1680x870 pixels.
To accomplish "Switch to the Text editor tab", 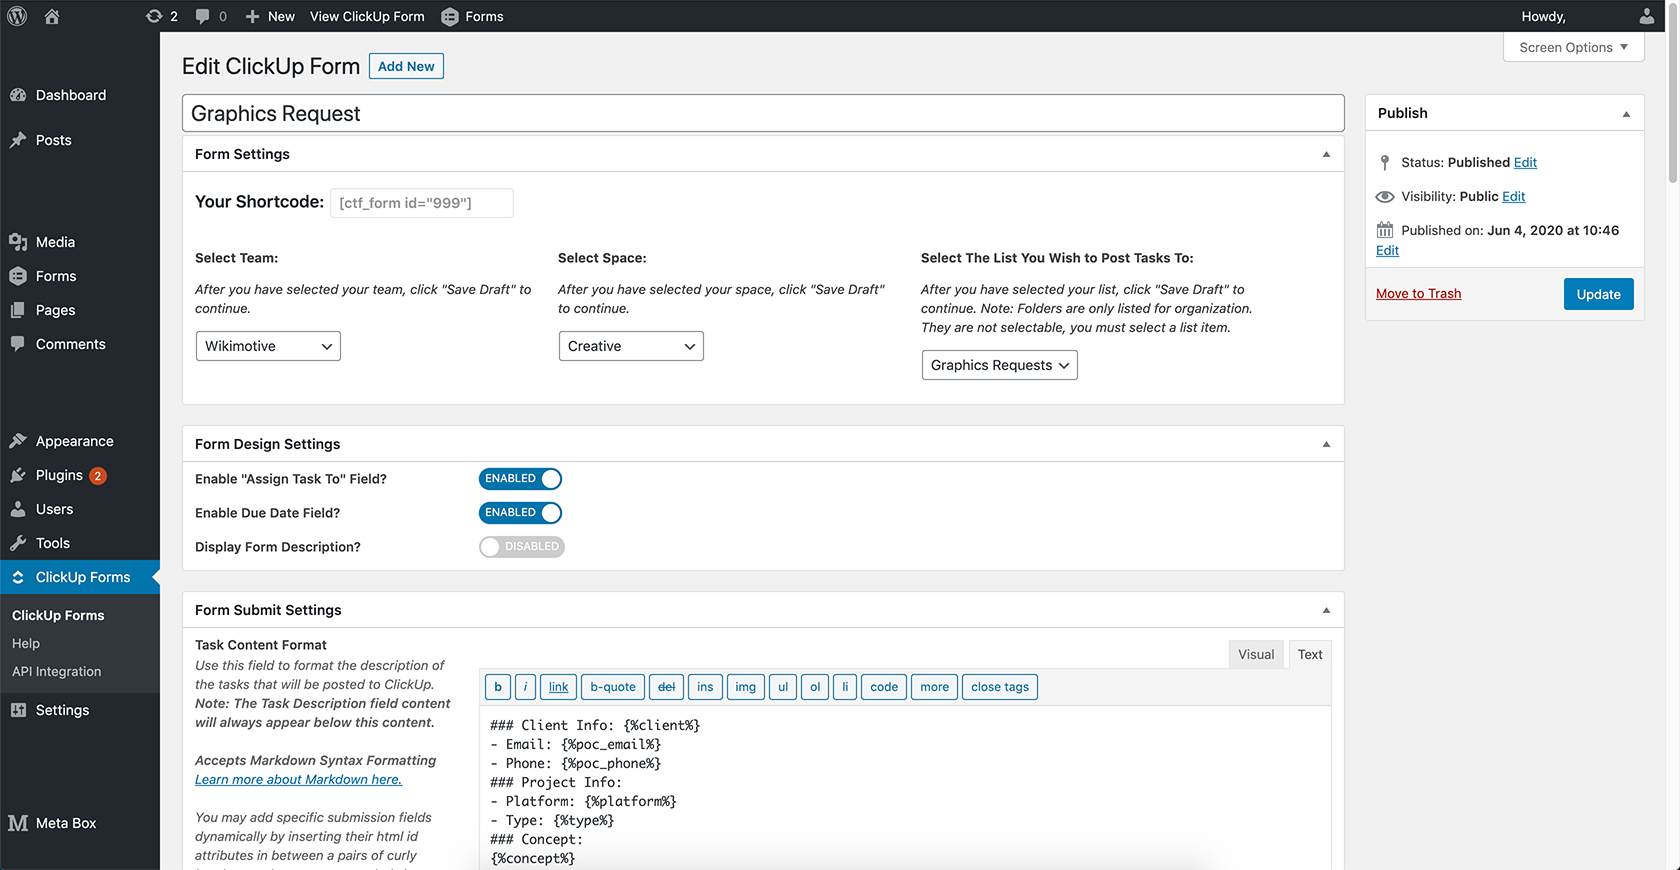I will (x=1310, y=654).
